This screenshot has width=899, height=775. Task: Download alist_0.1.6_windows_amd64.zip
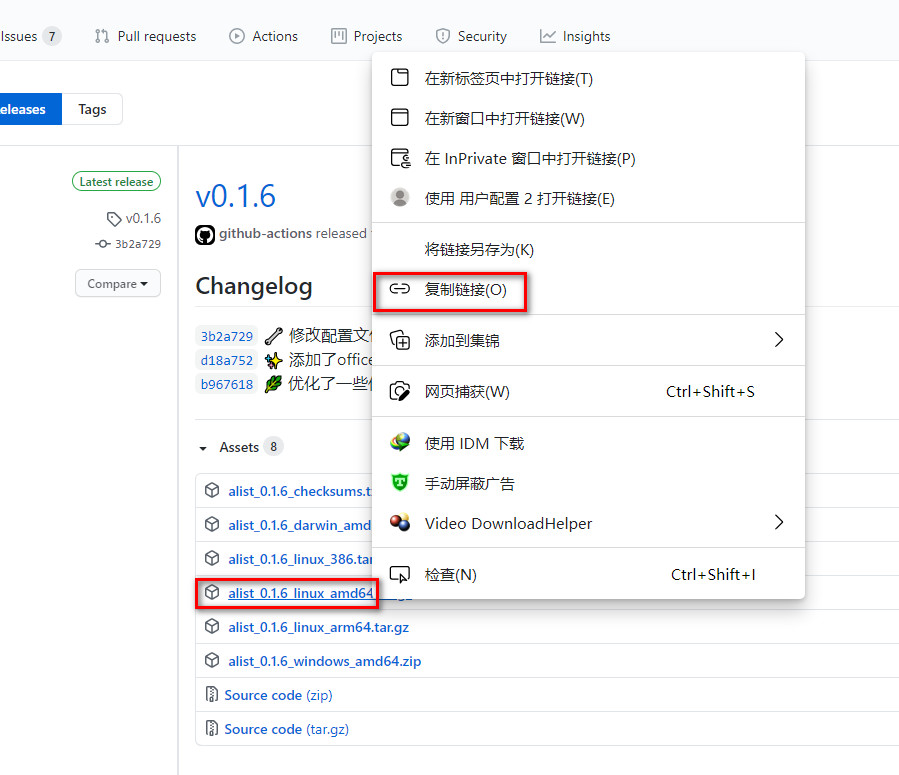pyautogui.click(x=325, y=660)
